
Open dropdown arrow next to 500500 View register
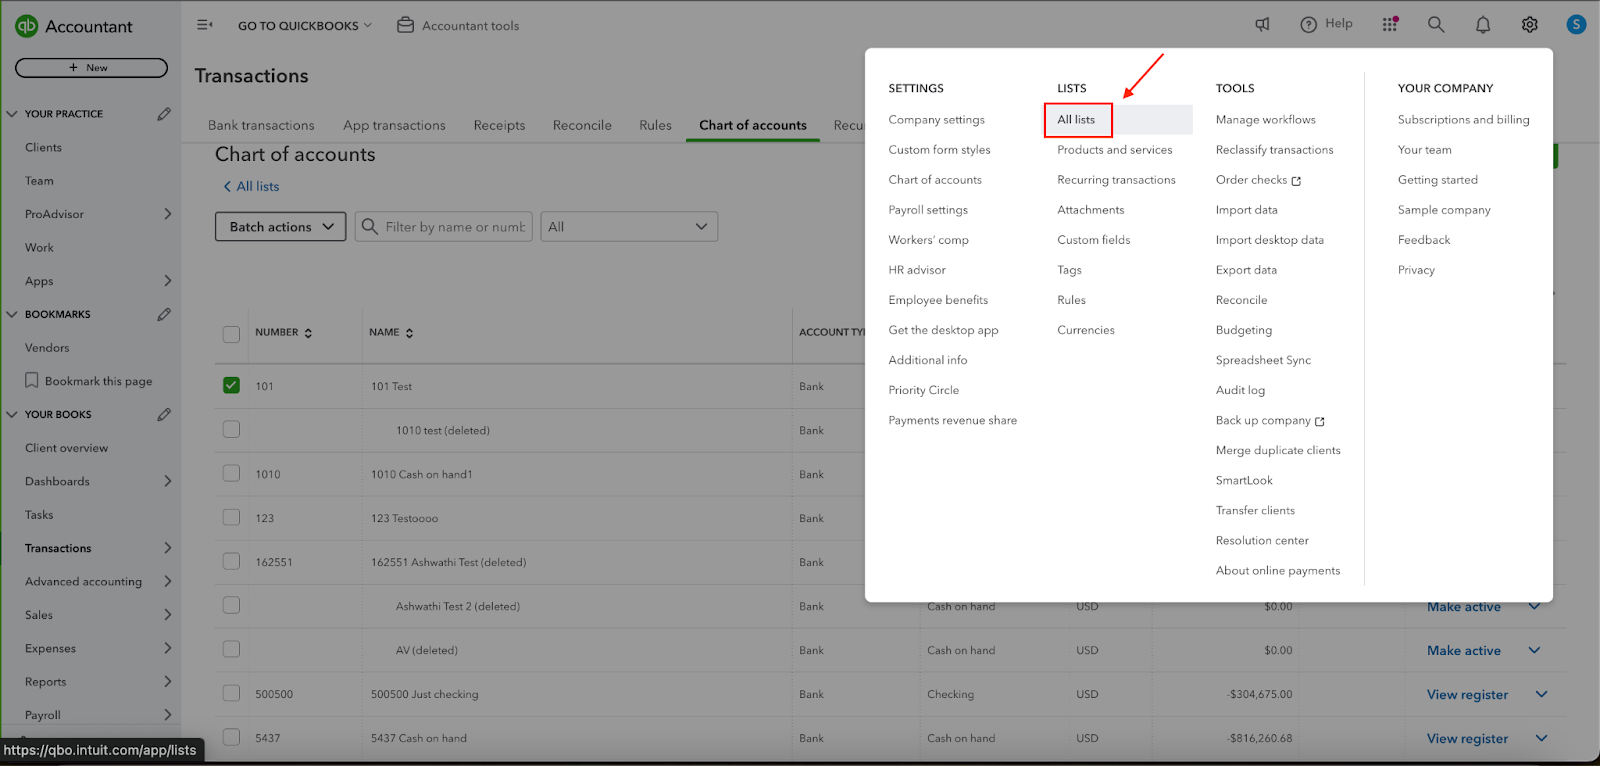pyautogui.click(x=1541, y=694)
